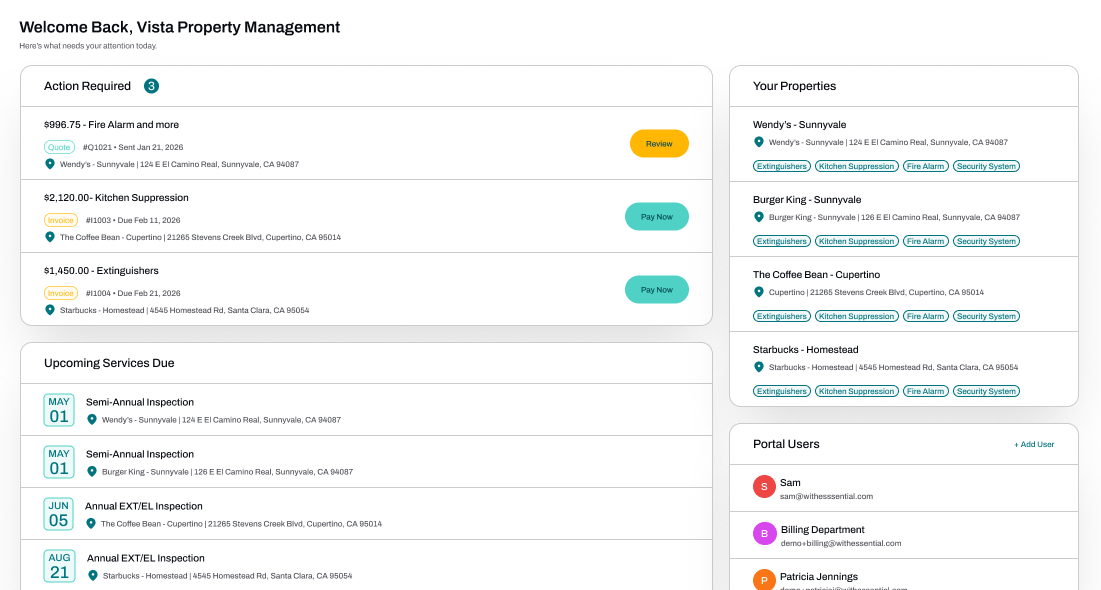Pay the $1,450.00 Extinguishers invoice

pyautogui.click(x=657, y=289)
